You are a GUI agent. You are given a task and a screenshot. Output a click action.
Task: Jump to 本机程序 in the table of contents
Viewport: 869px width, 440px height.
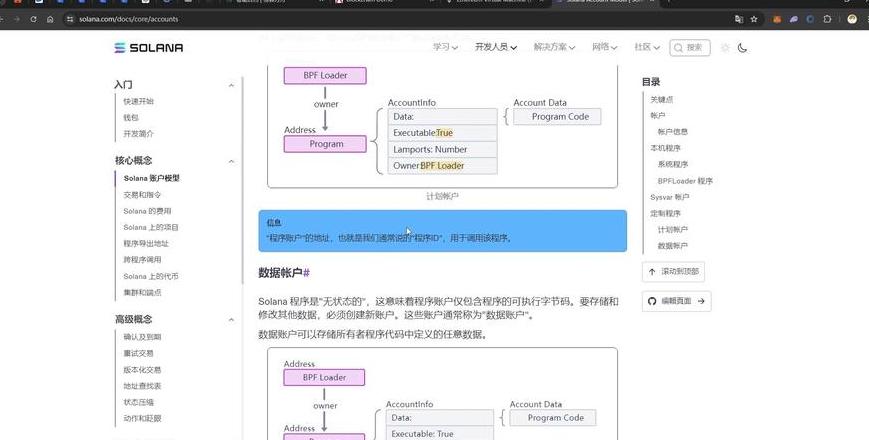pos(665,148)
